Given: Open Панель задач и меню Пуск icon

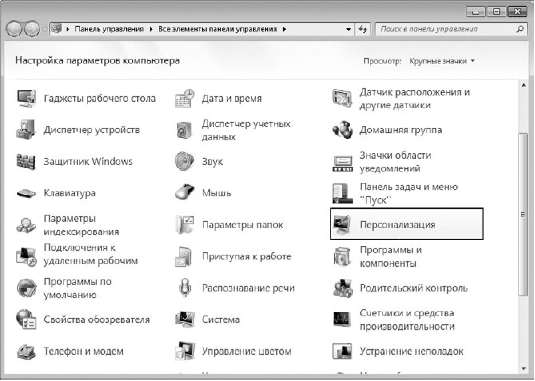Looking at the screenshot, I should [342, 193].
